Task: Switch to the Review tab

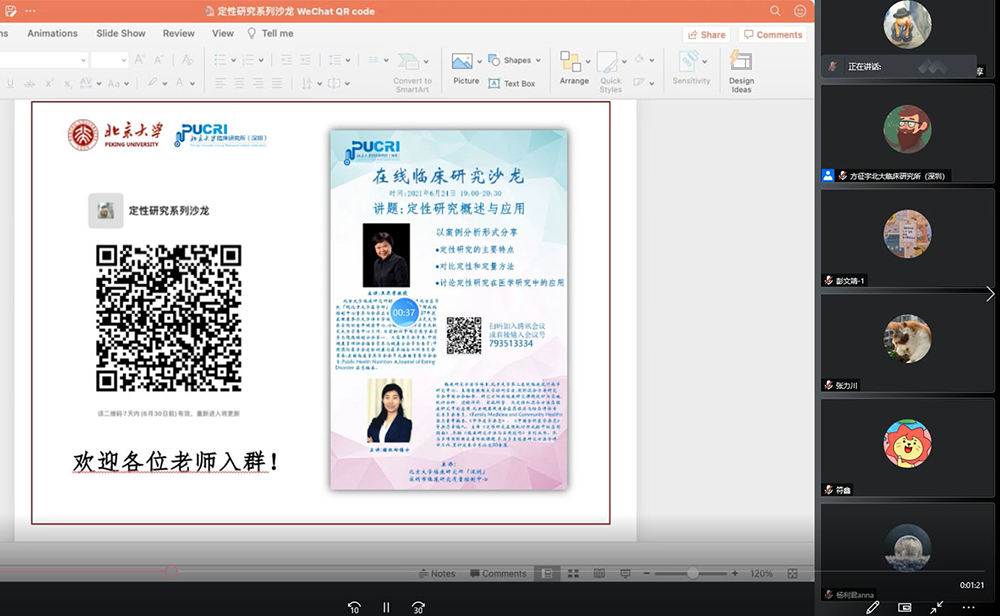Action: 179,33
